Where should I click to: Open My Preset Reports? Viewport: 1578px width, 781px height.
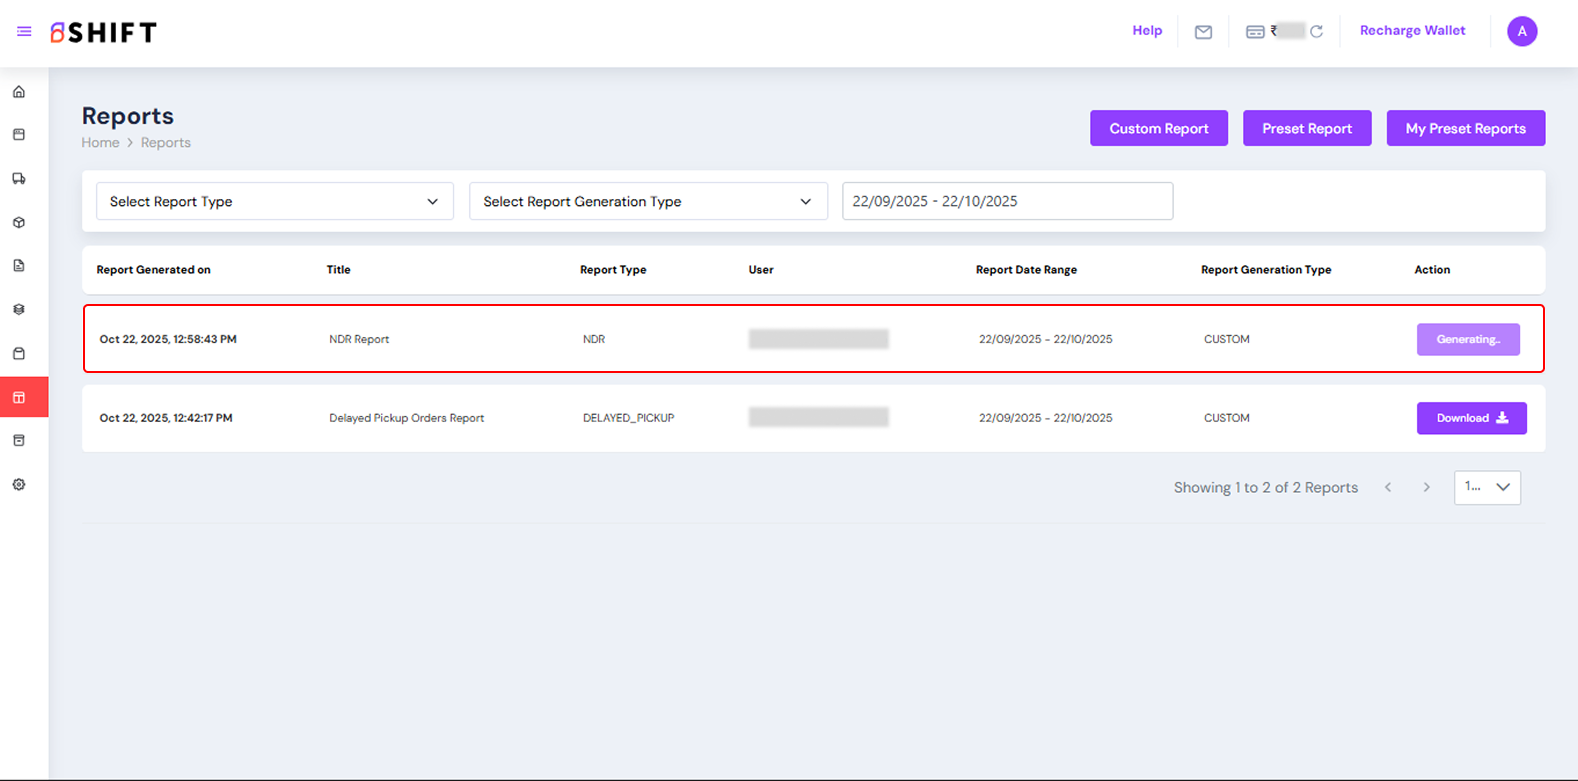1465,128
